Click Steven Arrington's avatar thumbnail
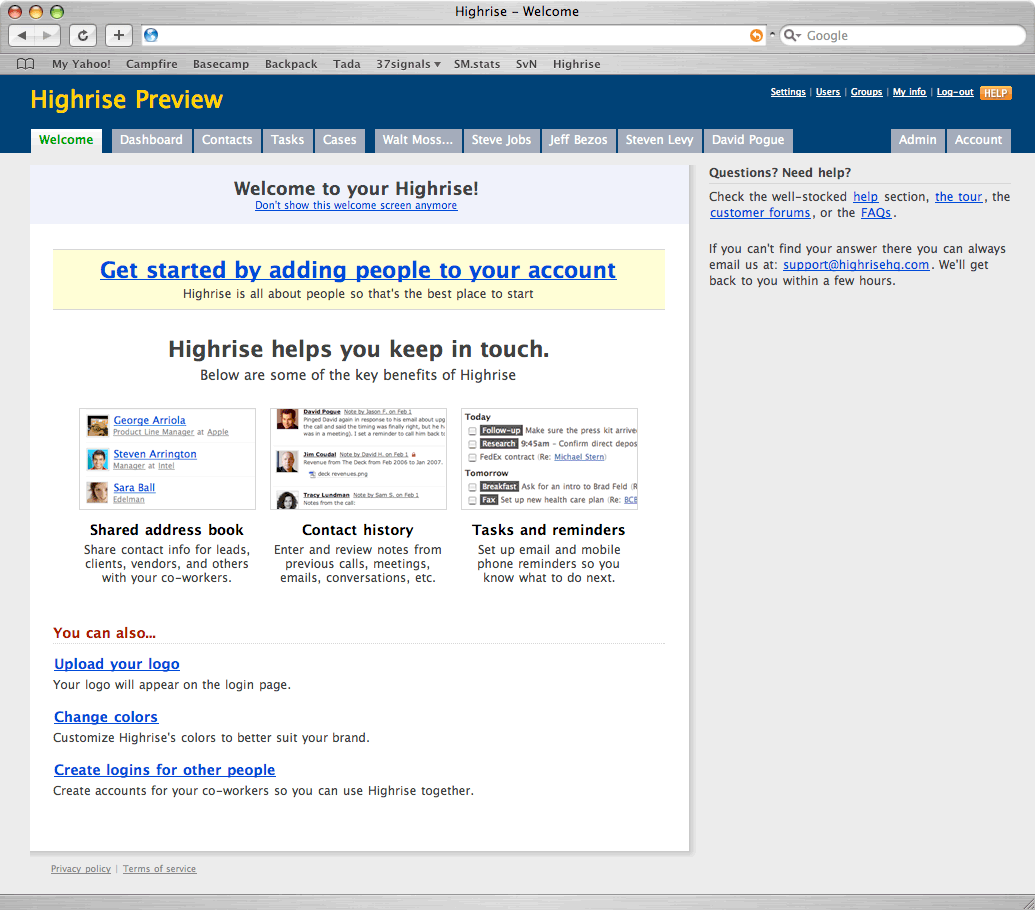 click(x=98, y=459)
